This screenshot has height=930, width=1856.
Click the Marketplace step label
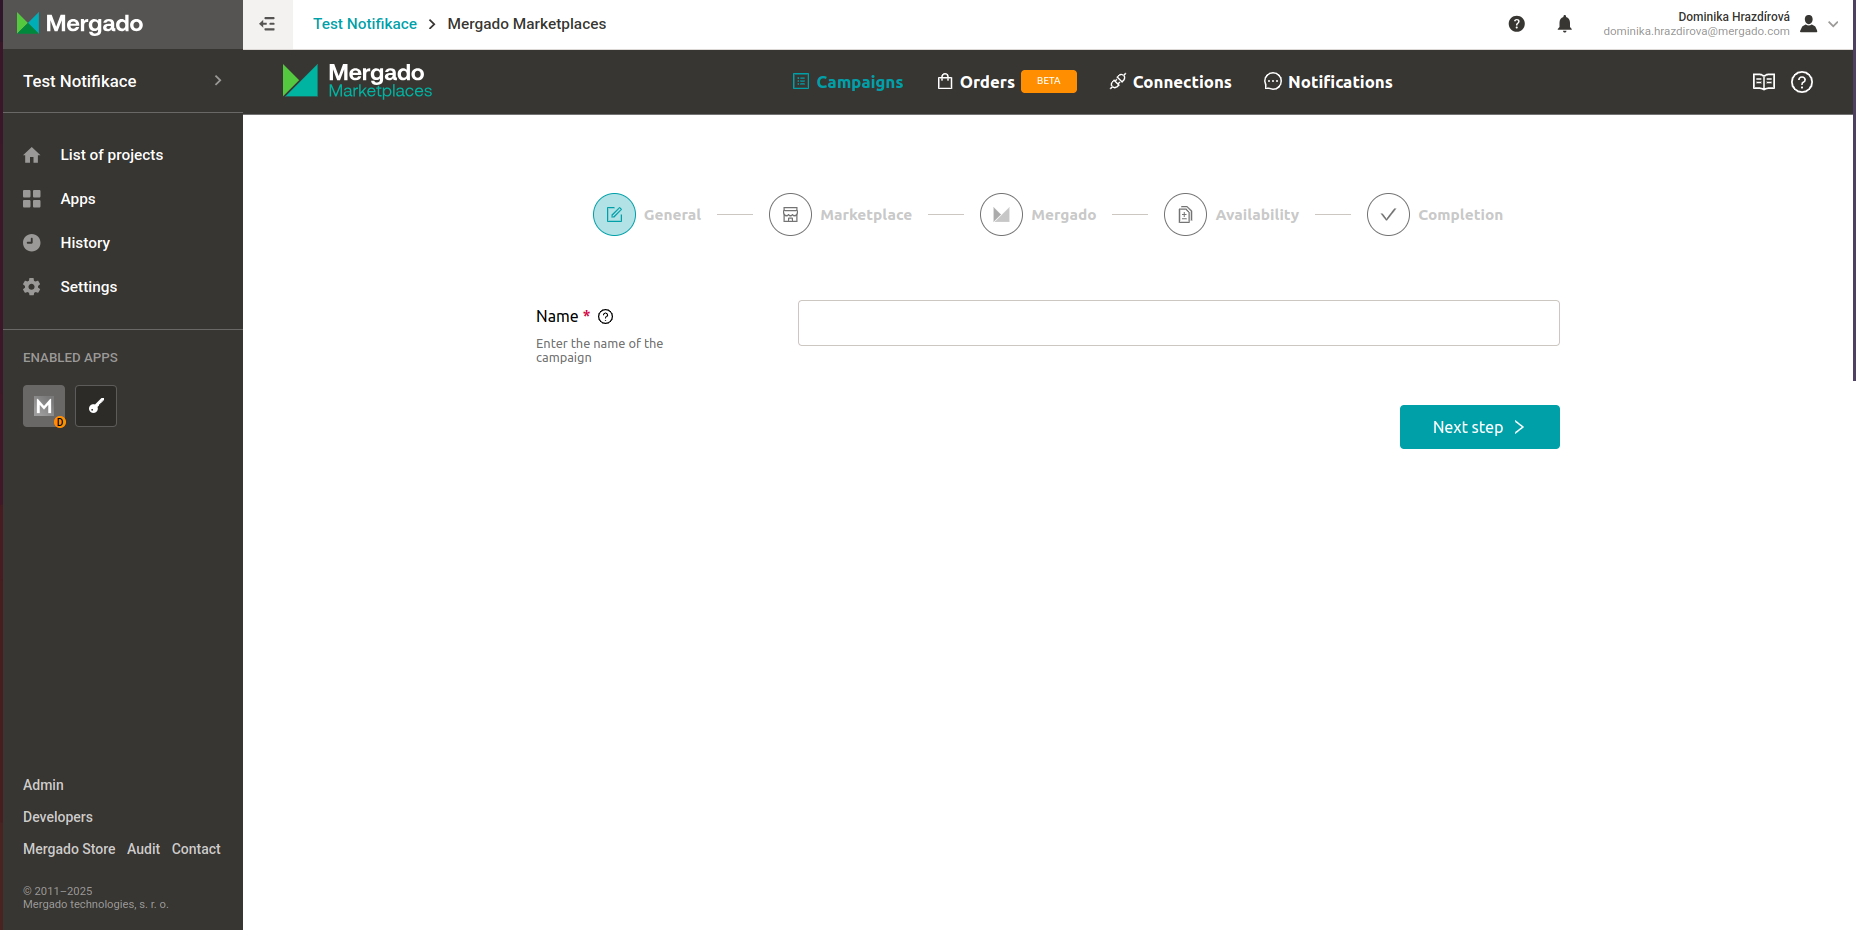coord(866,215)
